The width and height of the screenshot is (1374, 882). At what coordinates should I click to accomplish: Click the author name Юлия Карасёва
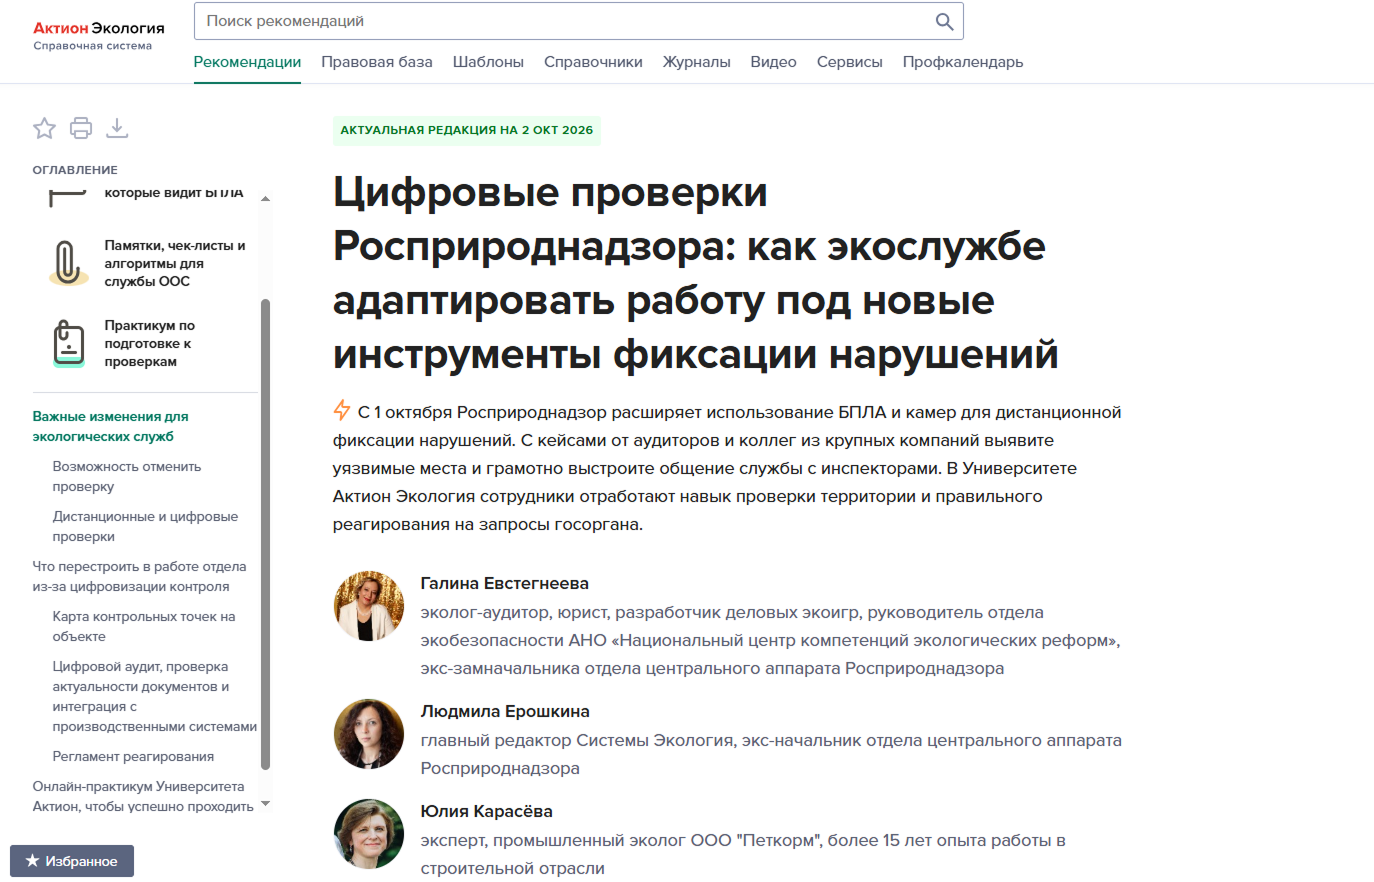pyautogui.click(x=486, y=811)
